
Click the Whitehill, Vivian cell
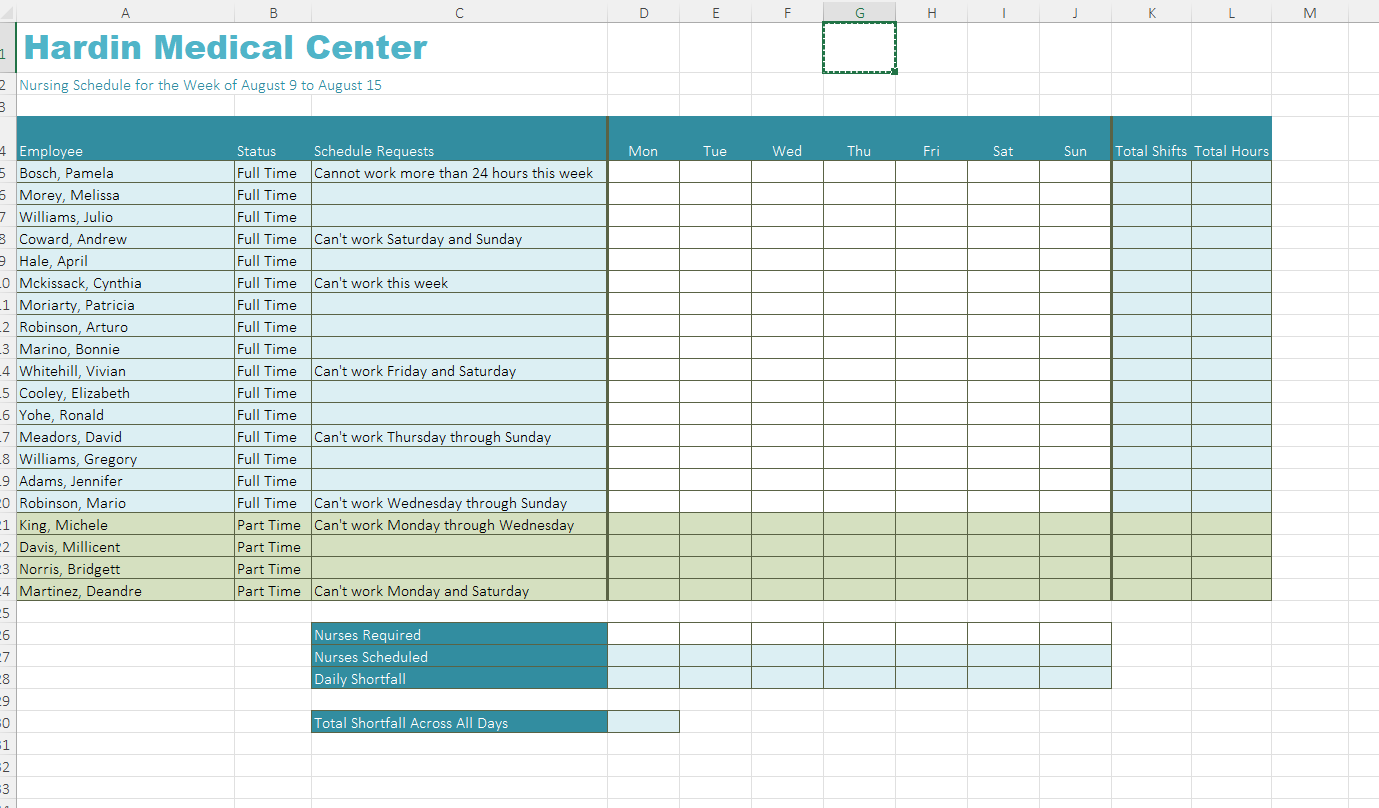tap(126, 371)
